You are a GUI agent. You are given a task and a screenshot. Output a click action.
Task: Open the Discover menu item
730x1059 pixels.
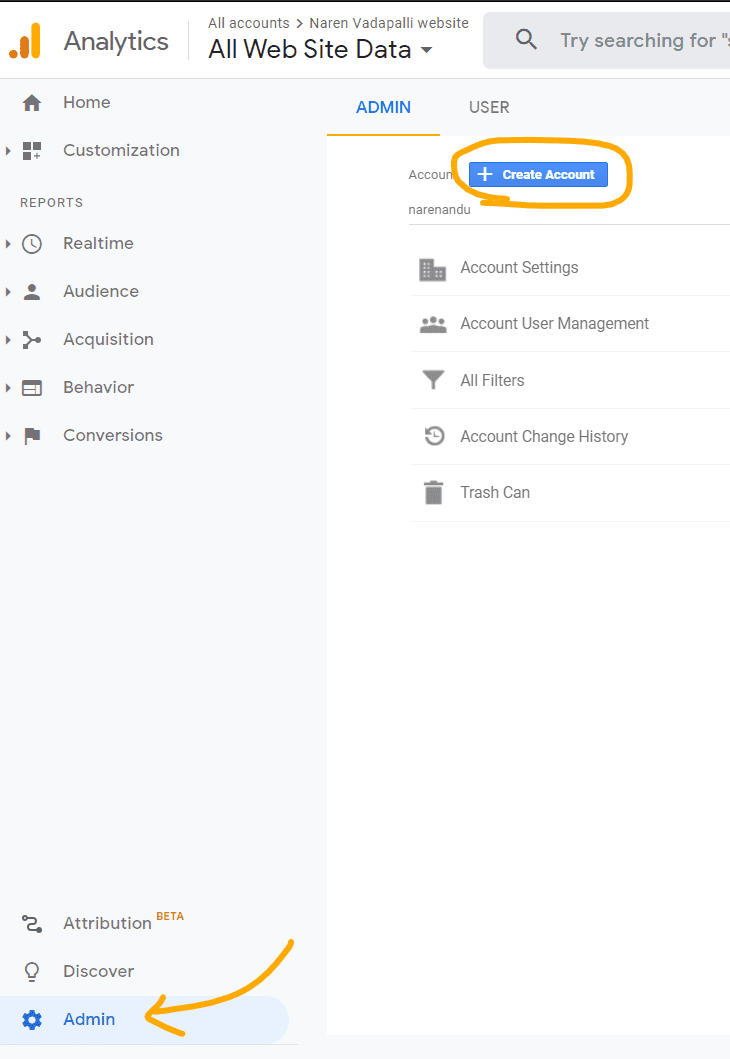coord(99,971)
